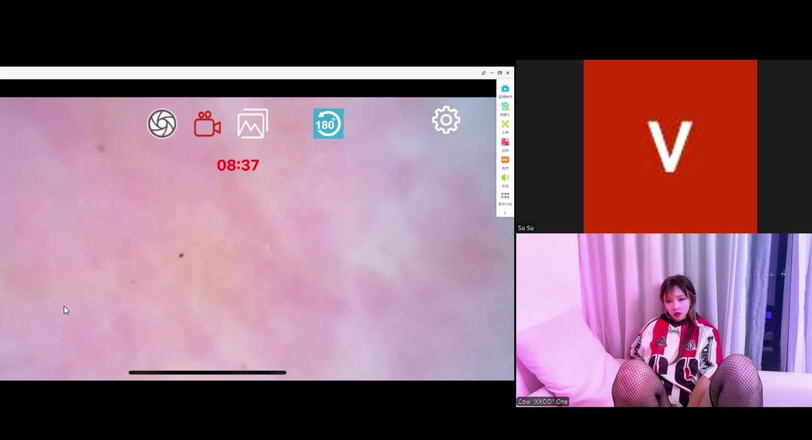Open the settings gear icon
Screen dimensions: 812x440
[x=446, y=120]
